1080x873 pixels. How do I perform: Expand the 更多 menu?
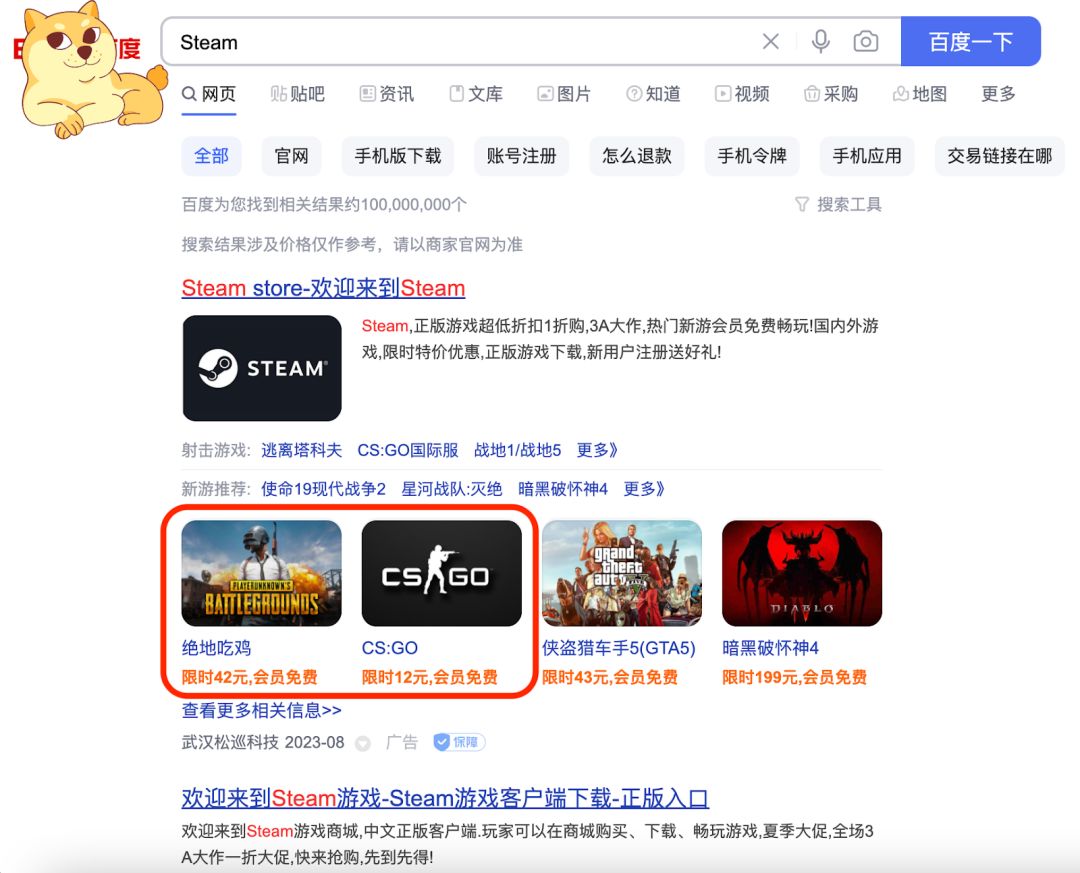click(x=998, y=94)
